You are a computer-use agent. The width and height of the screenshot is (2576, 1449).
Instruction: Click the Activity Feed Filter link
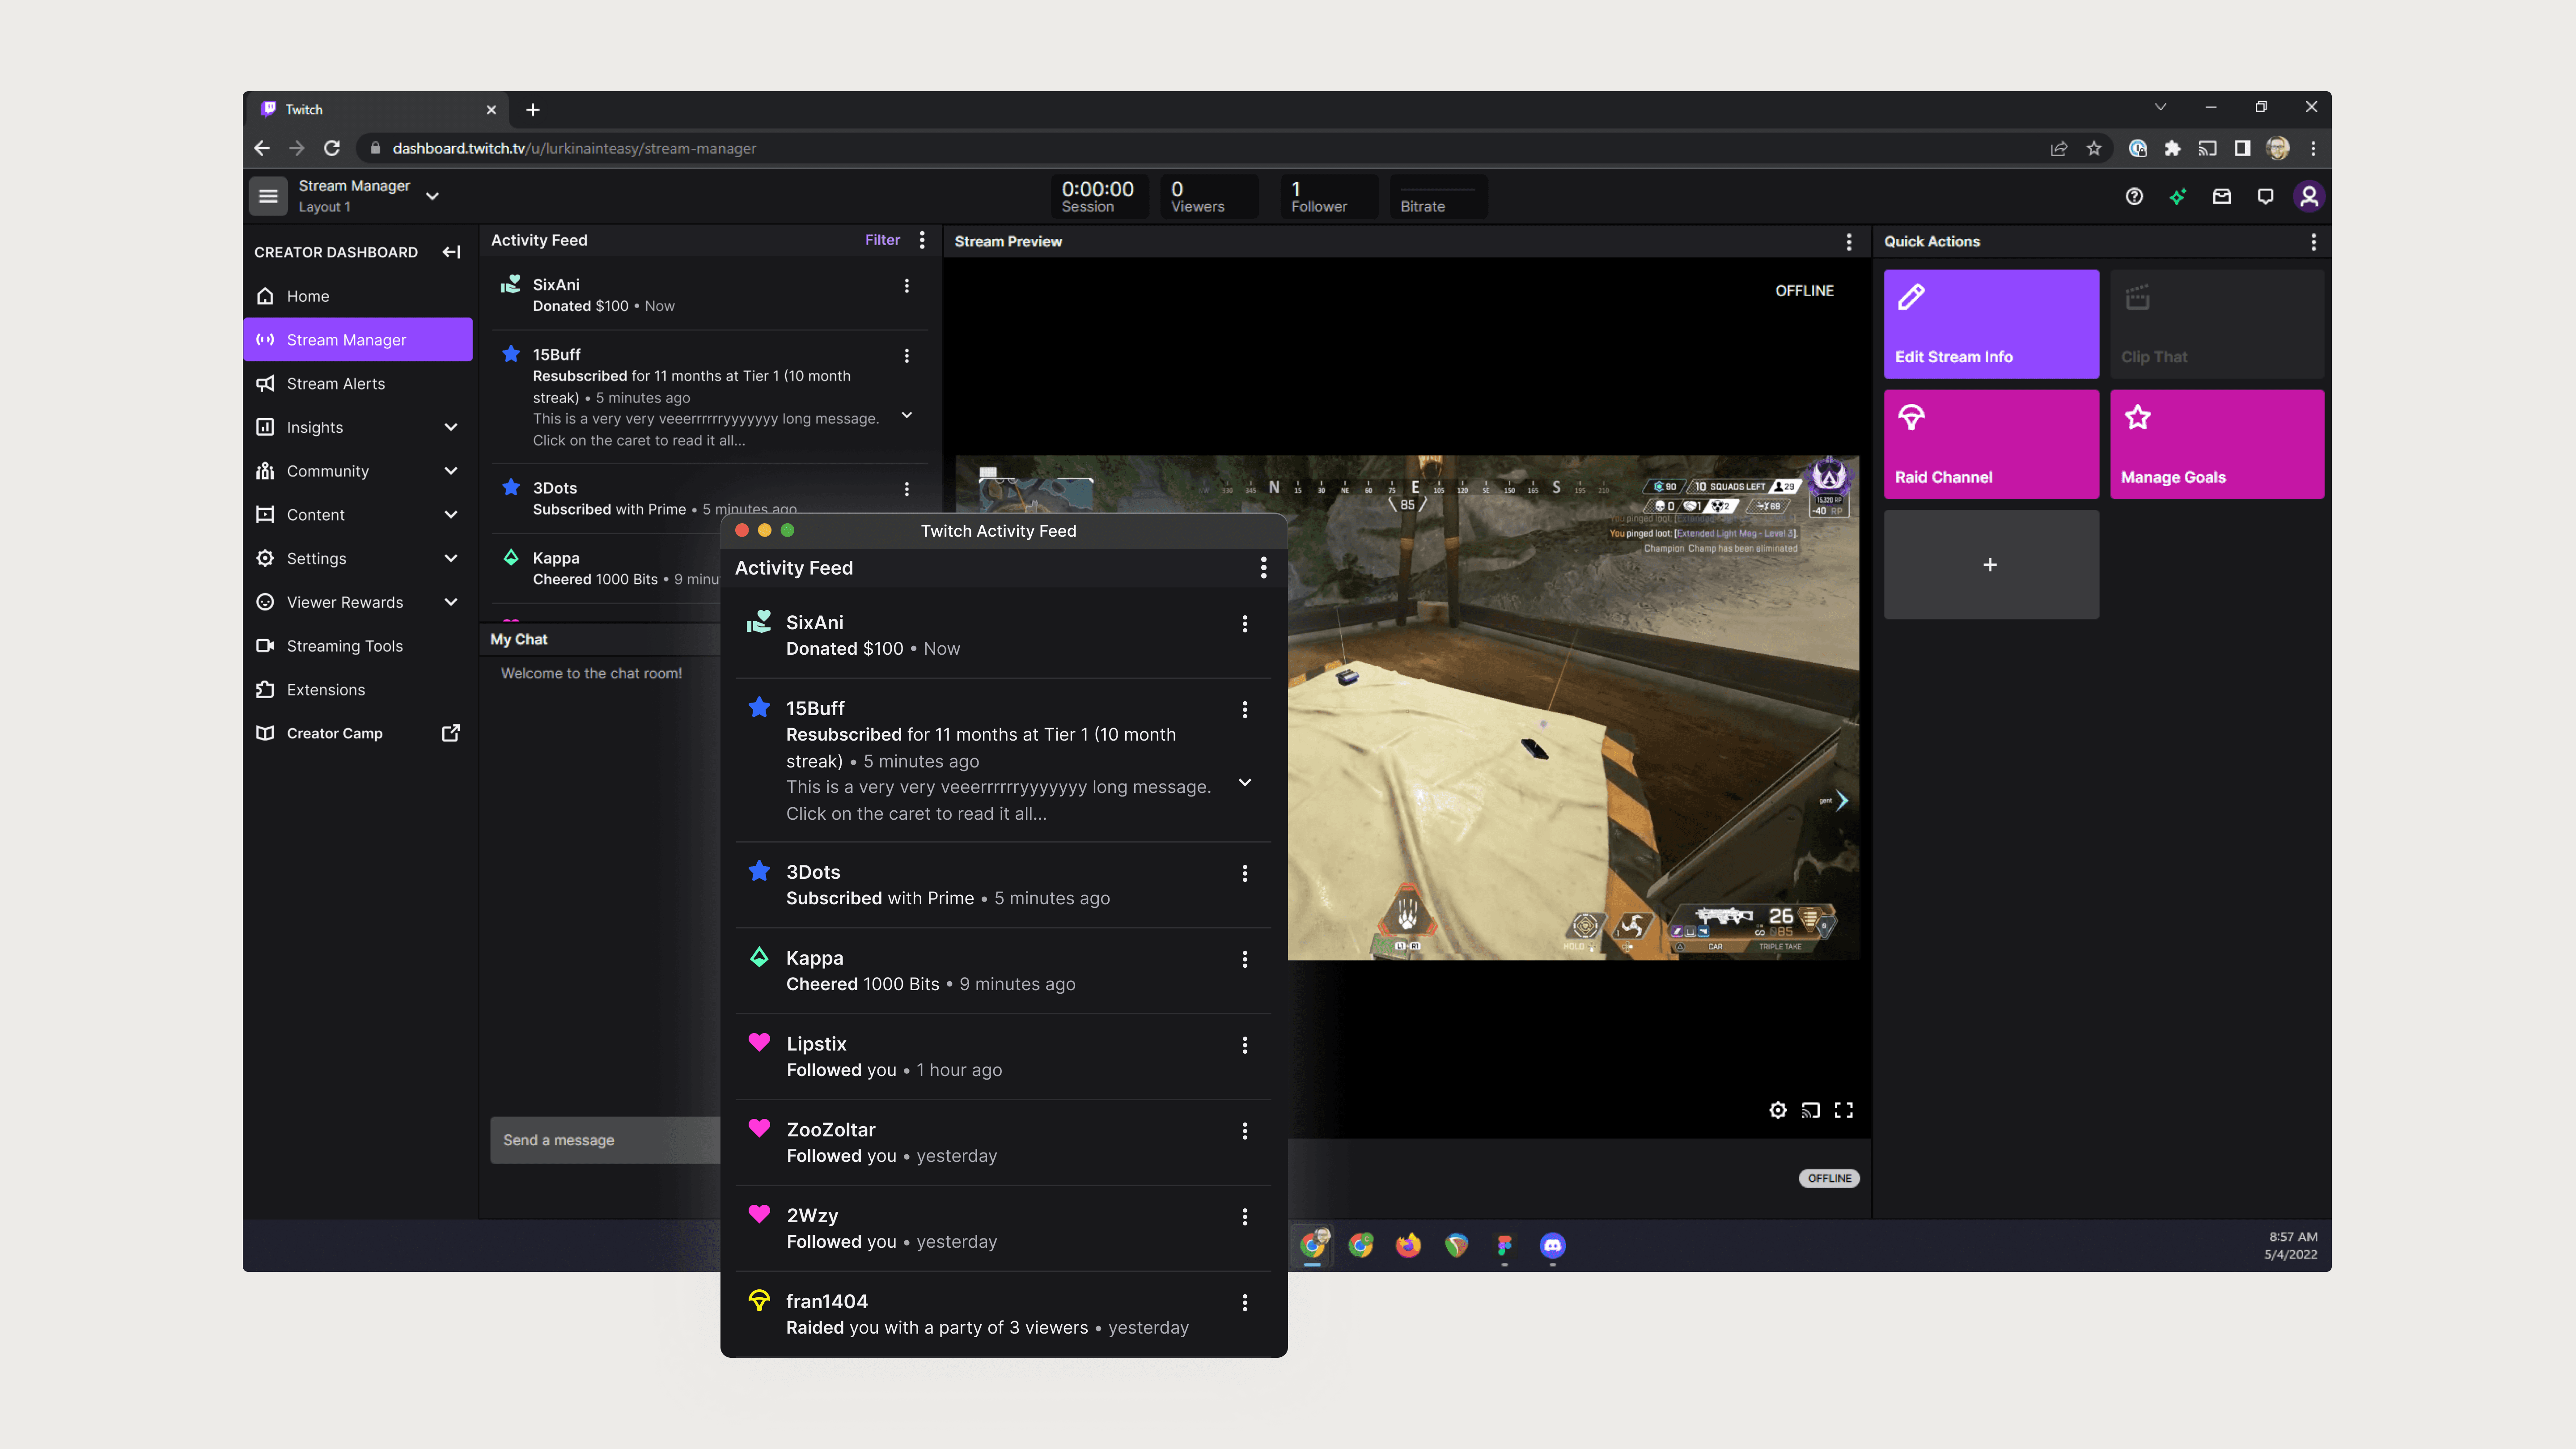point(882,240)
